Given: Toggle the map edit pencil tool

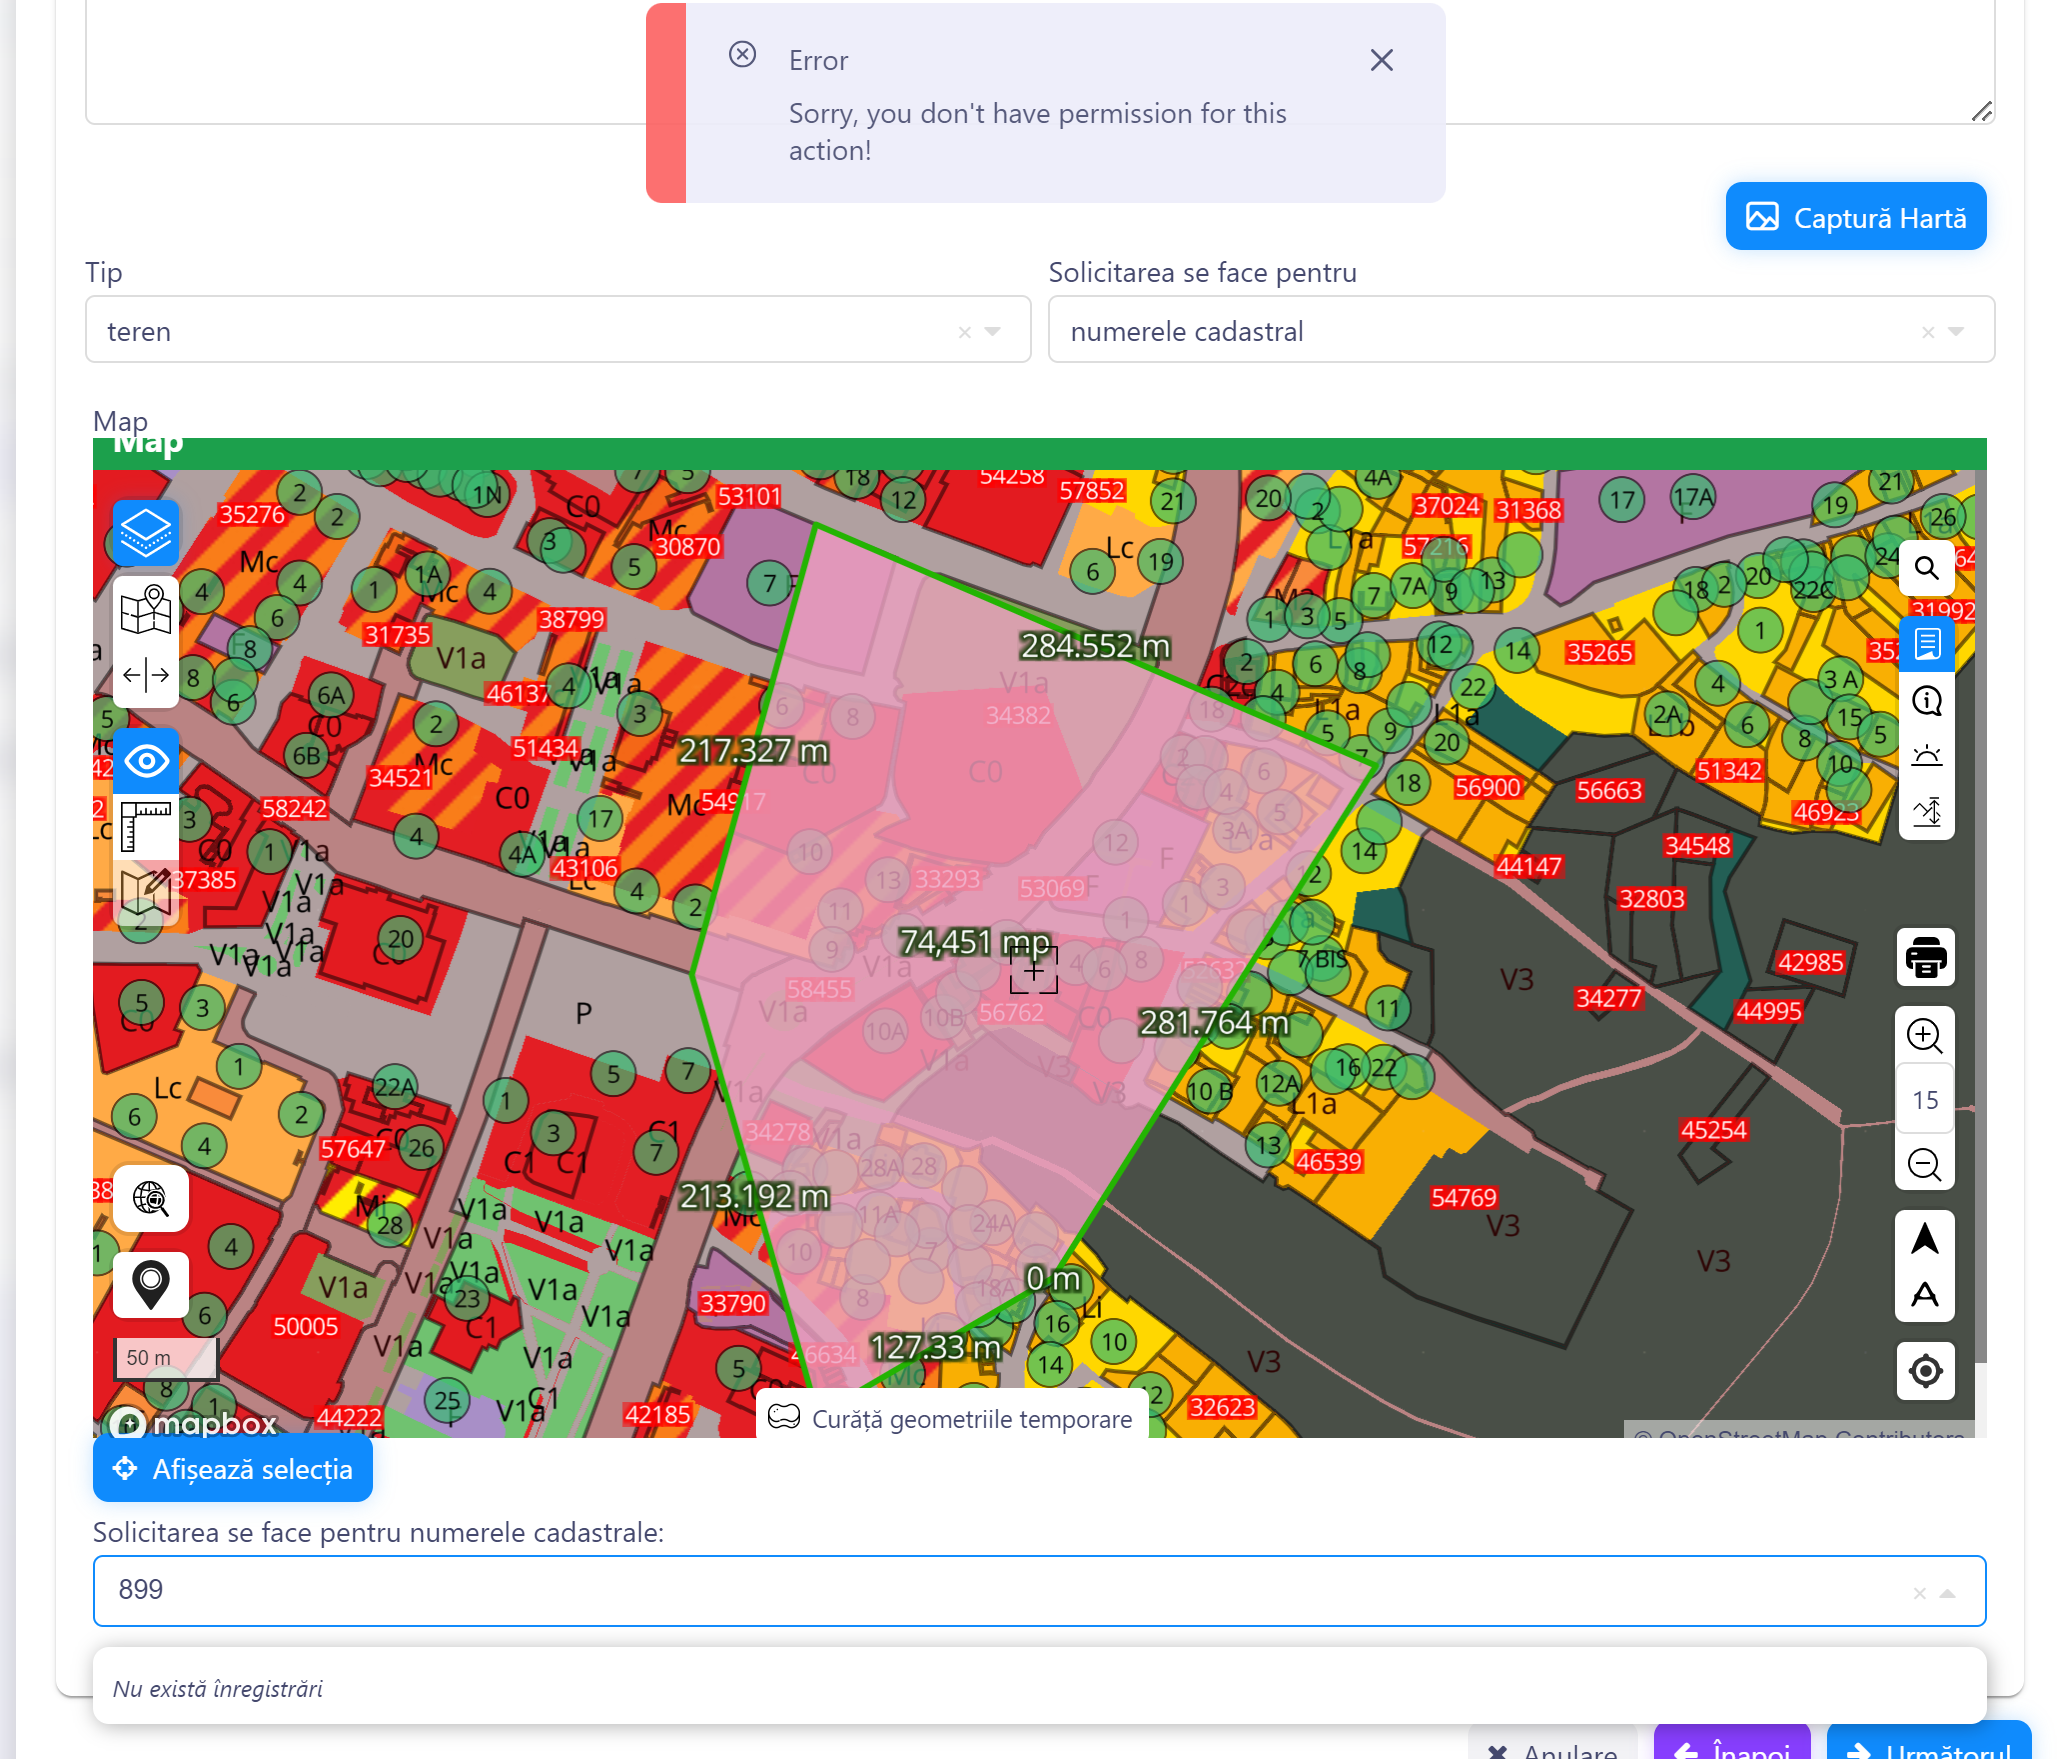Looking at the screenshot, I should (146, 888).
